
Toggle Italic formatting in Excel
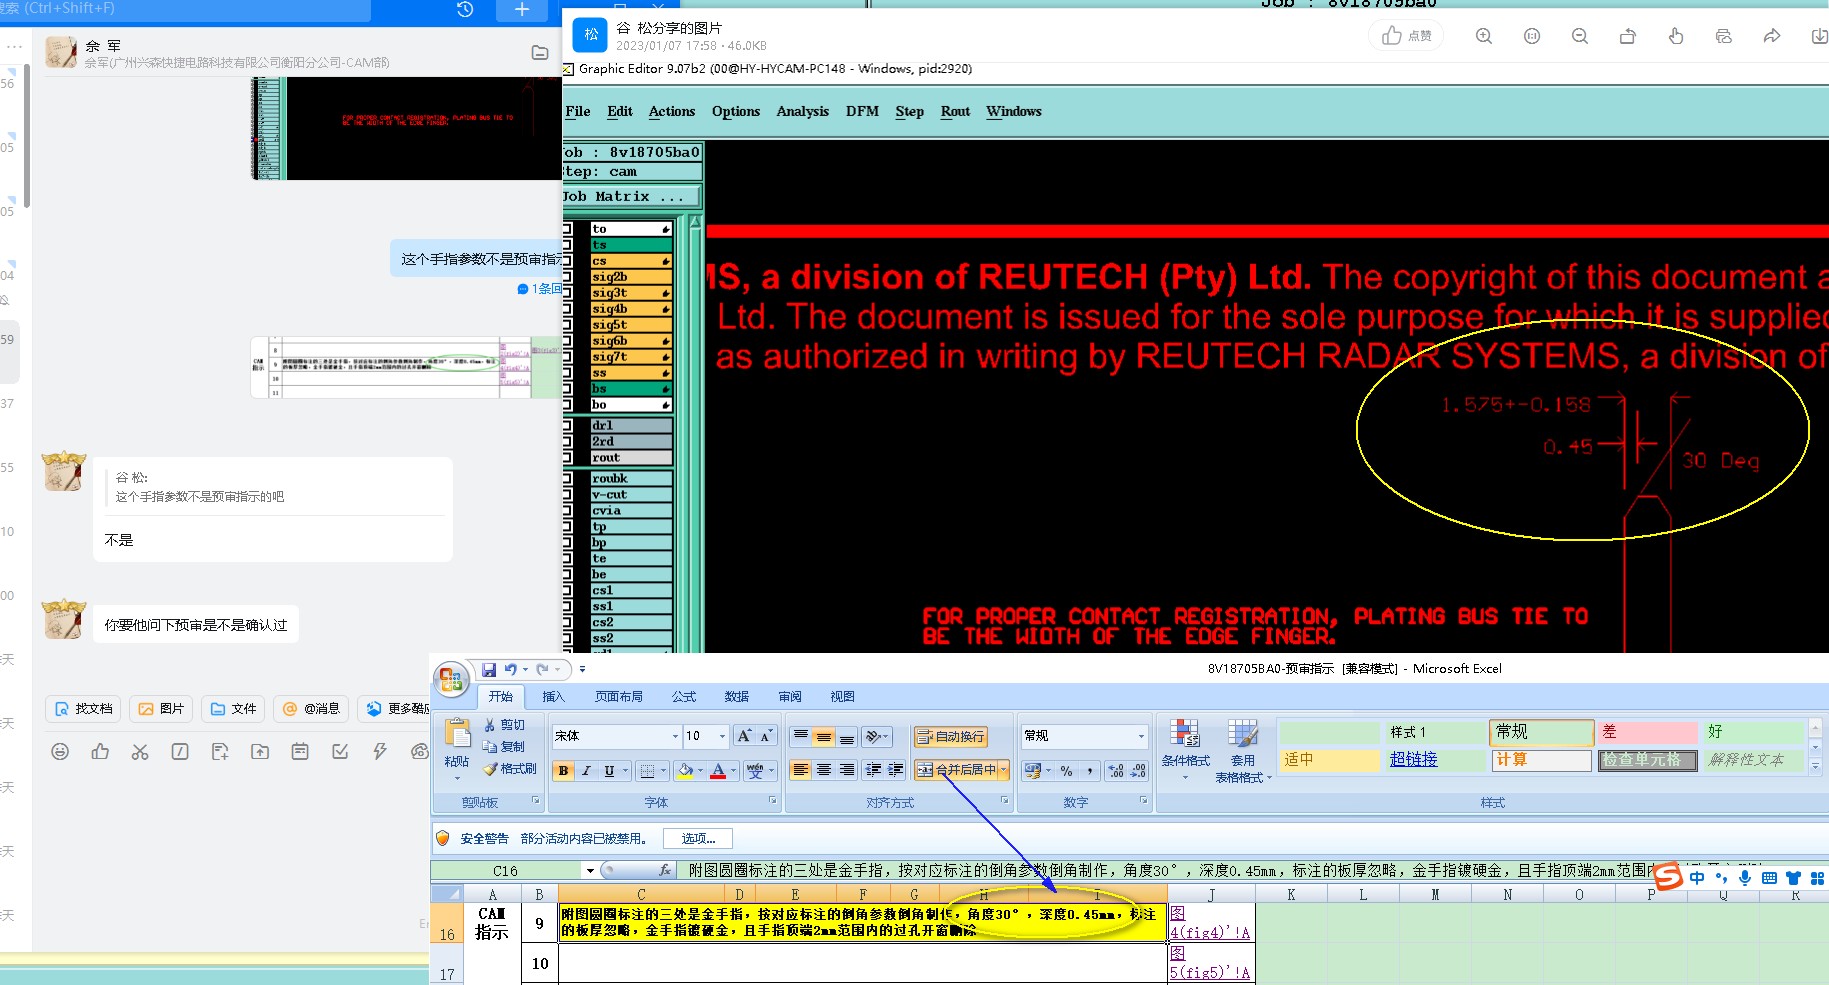pos(586,770)
